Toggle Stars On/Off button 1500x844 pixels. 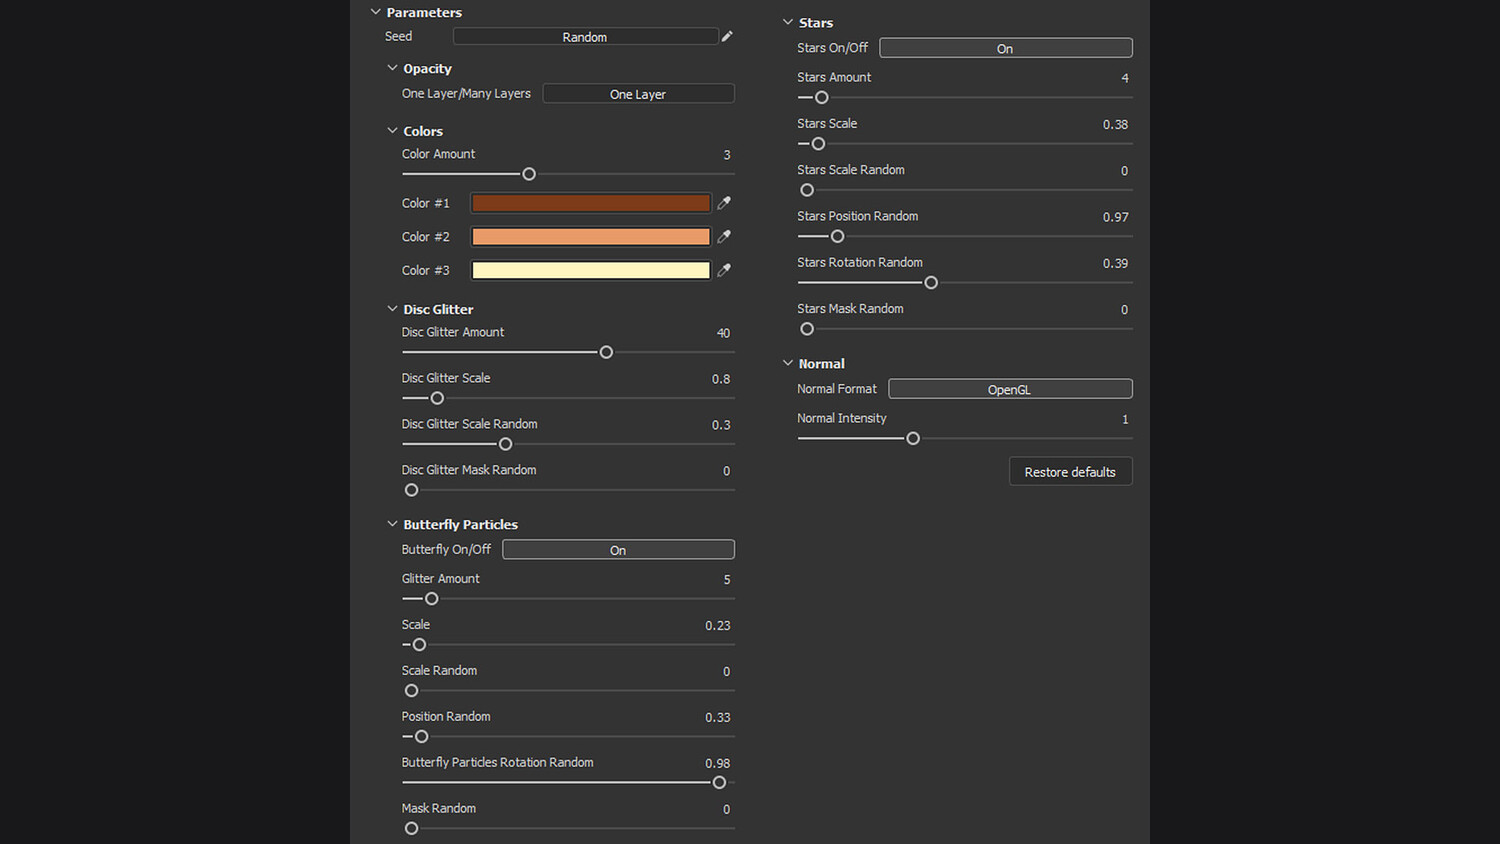point(1005,48)
